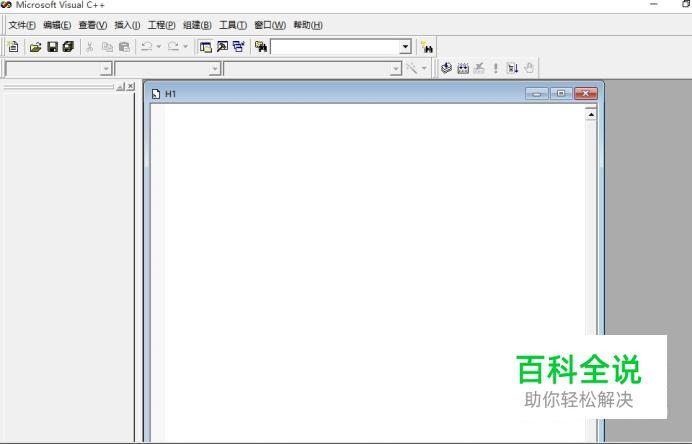Expand the Find combo box dropdown
The width and height of the screenshot is (692, 444).
click(x=405, y=47)
